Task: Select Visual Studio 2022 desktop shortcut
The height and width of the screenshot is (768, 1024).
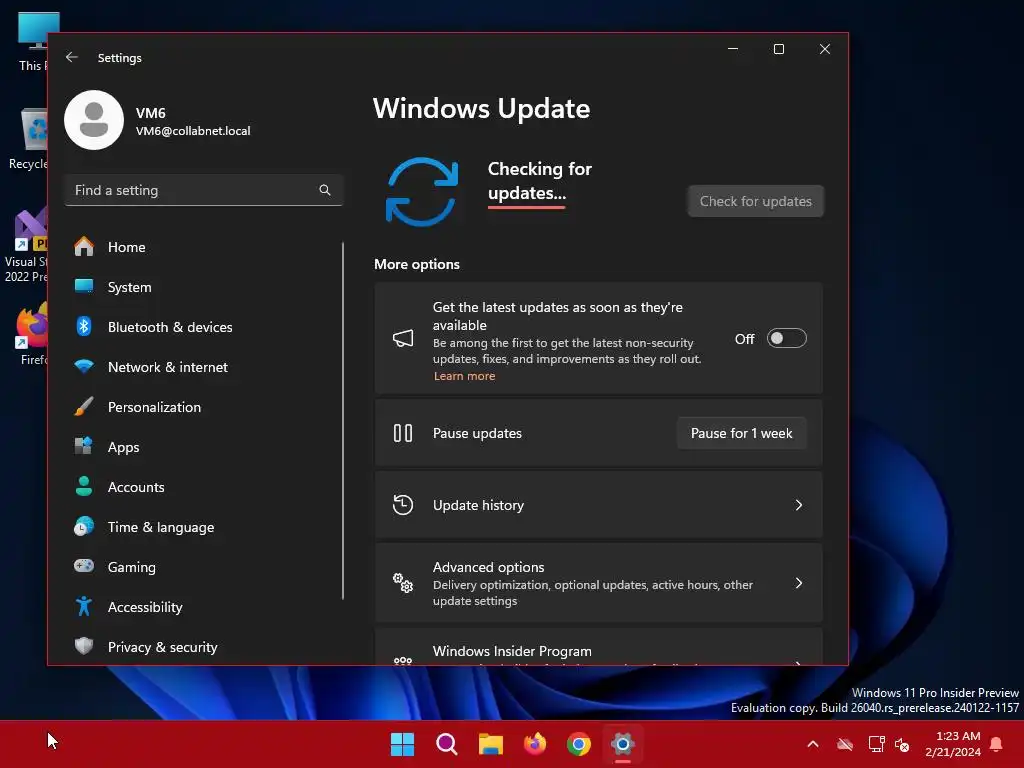Action: click(x=25, y=247)
